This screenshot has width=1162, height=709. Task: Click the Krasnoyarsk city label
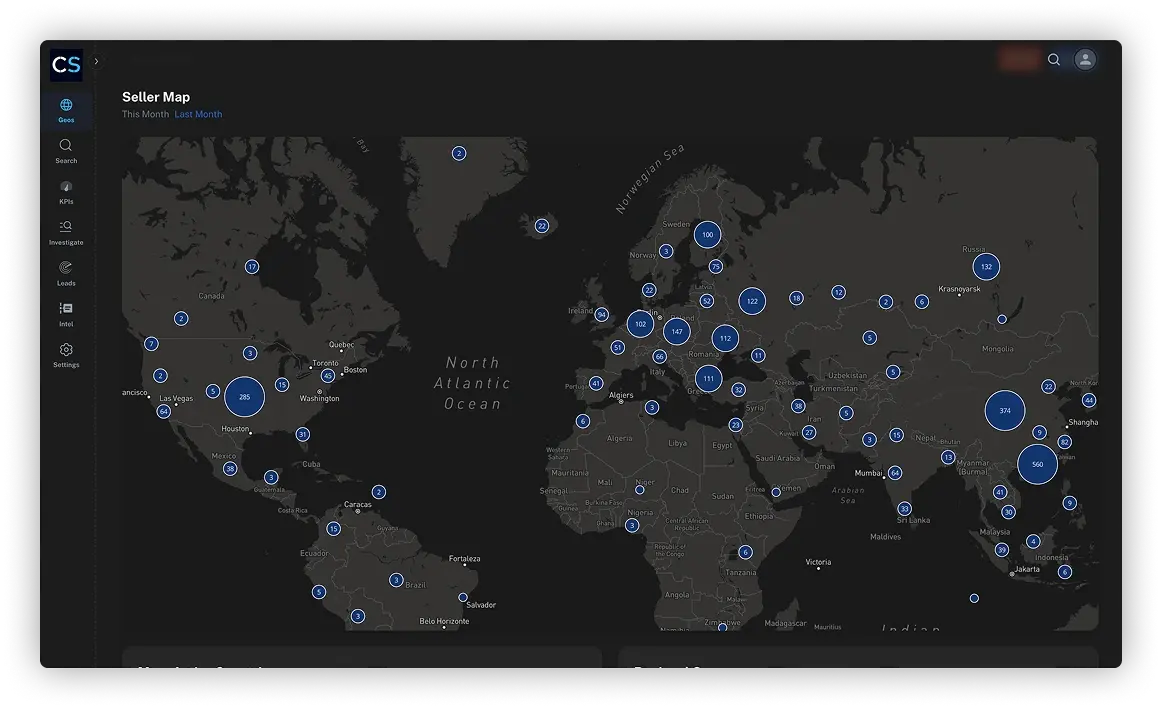pos(959,289)
